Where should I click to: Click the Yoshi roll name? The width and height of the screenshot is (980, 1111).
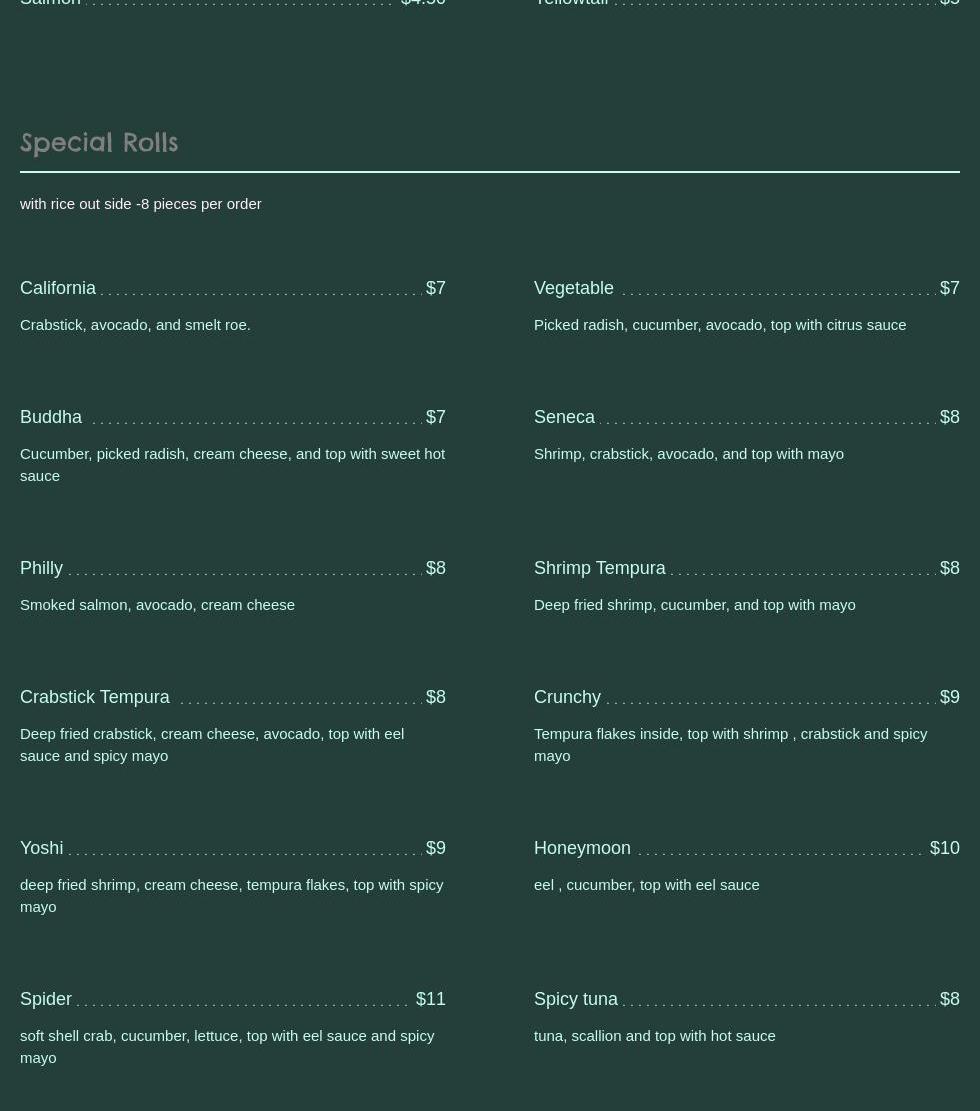point(41,848)
